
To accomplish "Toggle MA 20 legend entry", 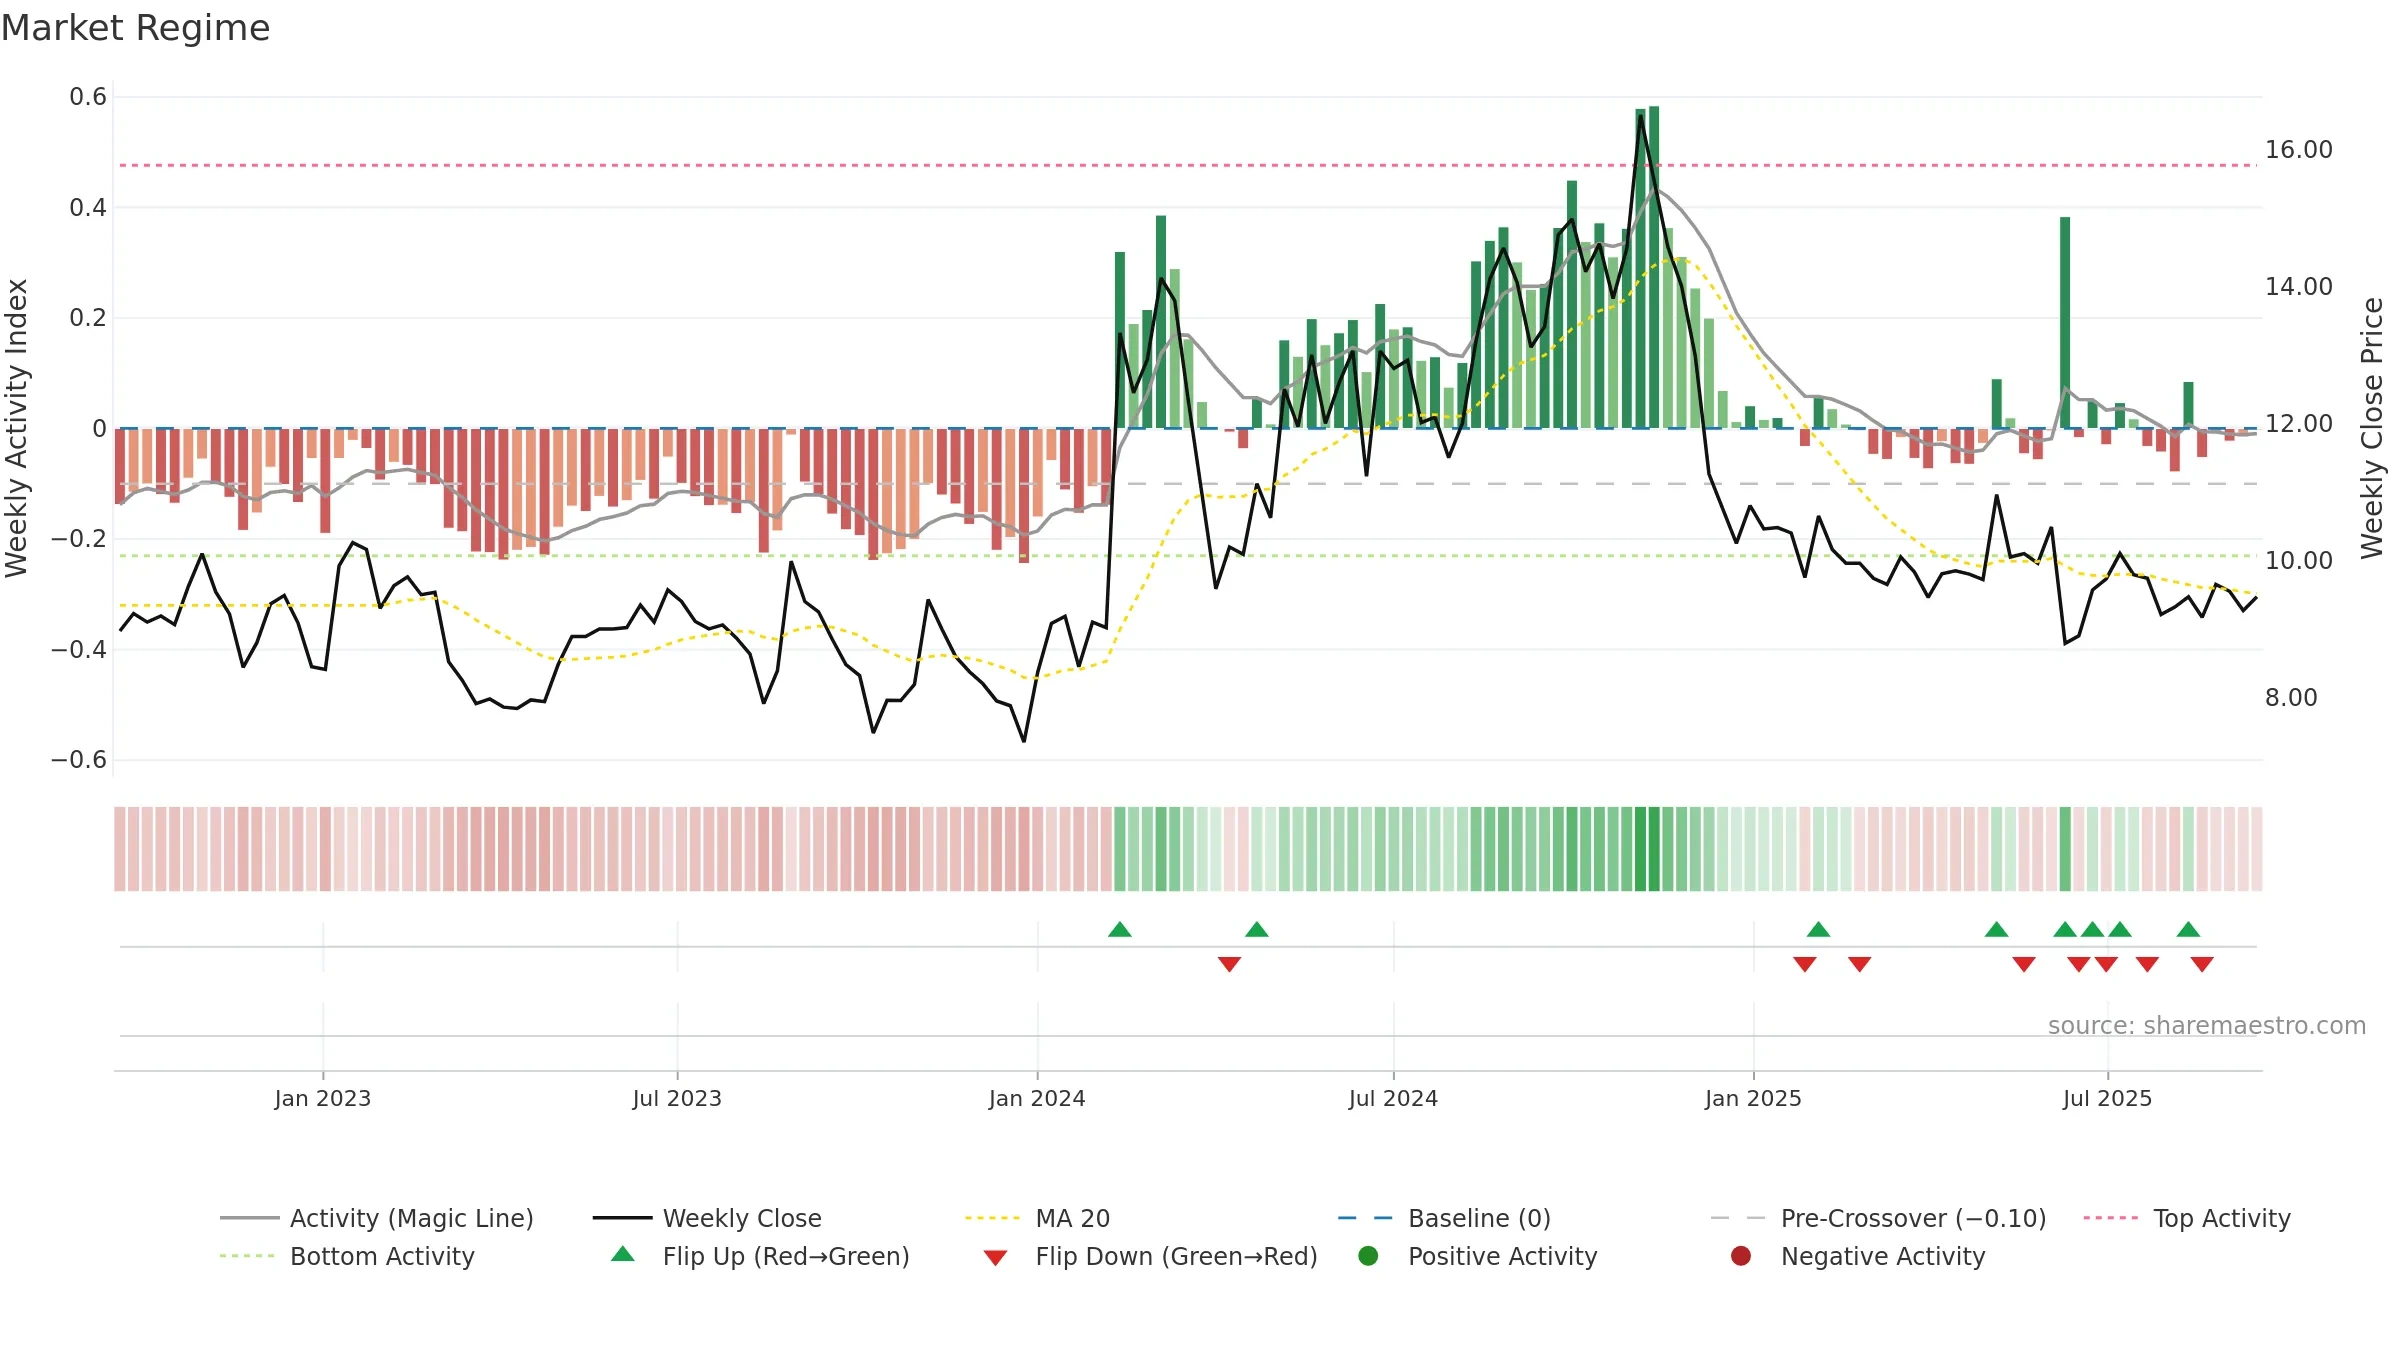I will [x=1038, y=1218].
